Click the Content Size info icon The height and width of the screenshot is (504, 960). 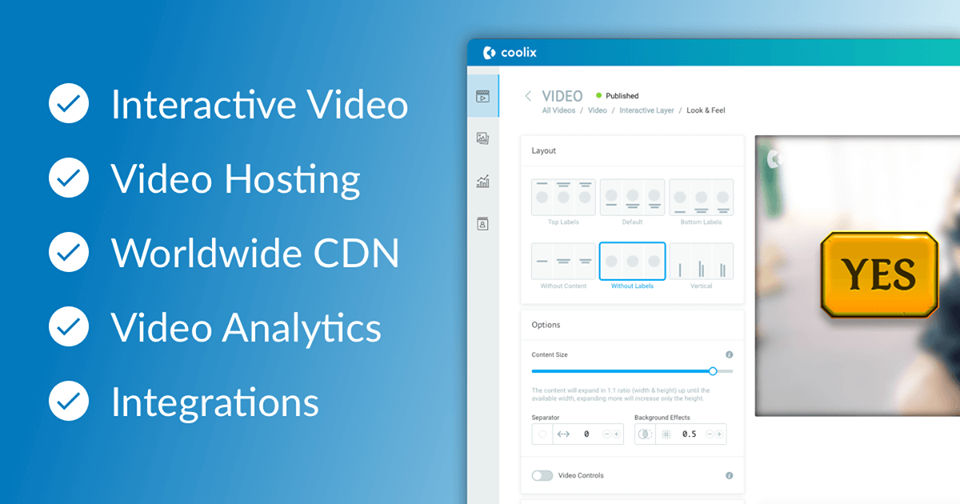click(x=729, y=355)
